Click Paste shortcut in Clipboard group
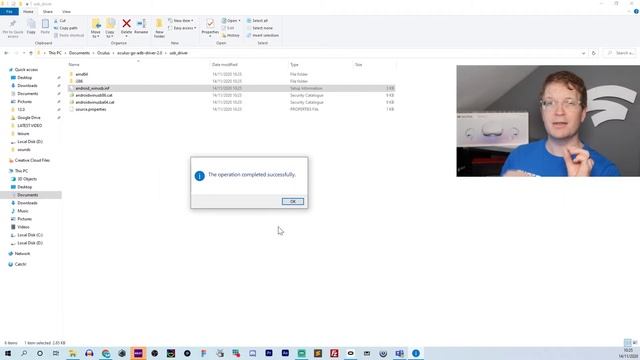This screenshot has height=360, width=640. coord(69,35)
